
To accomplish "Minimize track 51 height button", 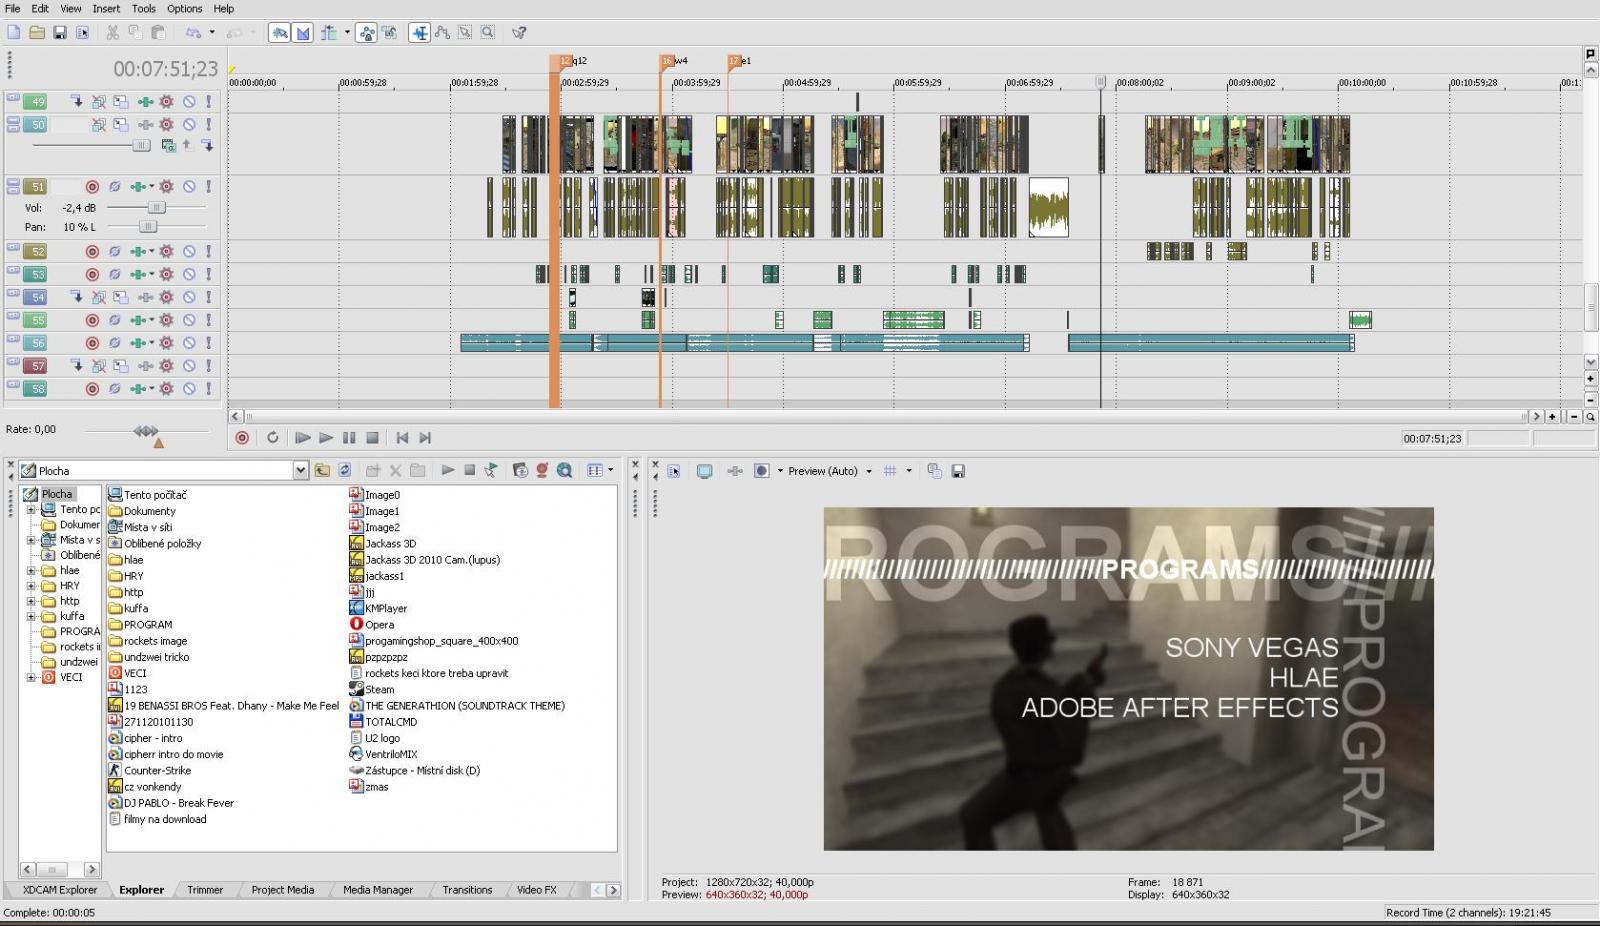I will click(x=13, y=183).
